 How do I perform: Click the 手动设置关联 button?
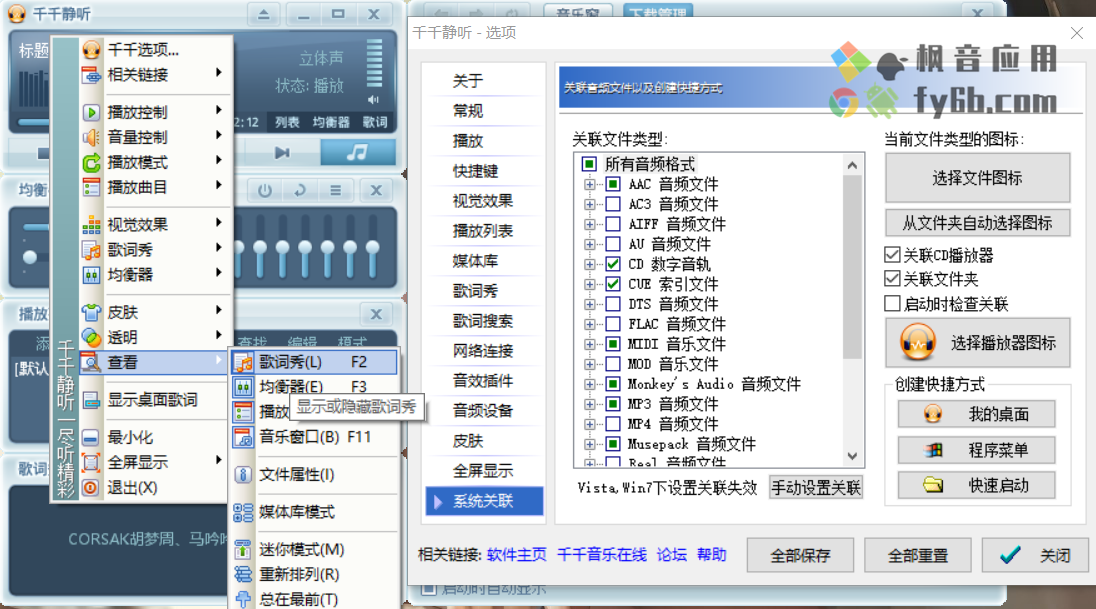tap(816, 488)
